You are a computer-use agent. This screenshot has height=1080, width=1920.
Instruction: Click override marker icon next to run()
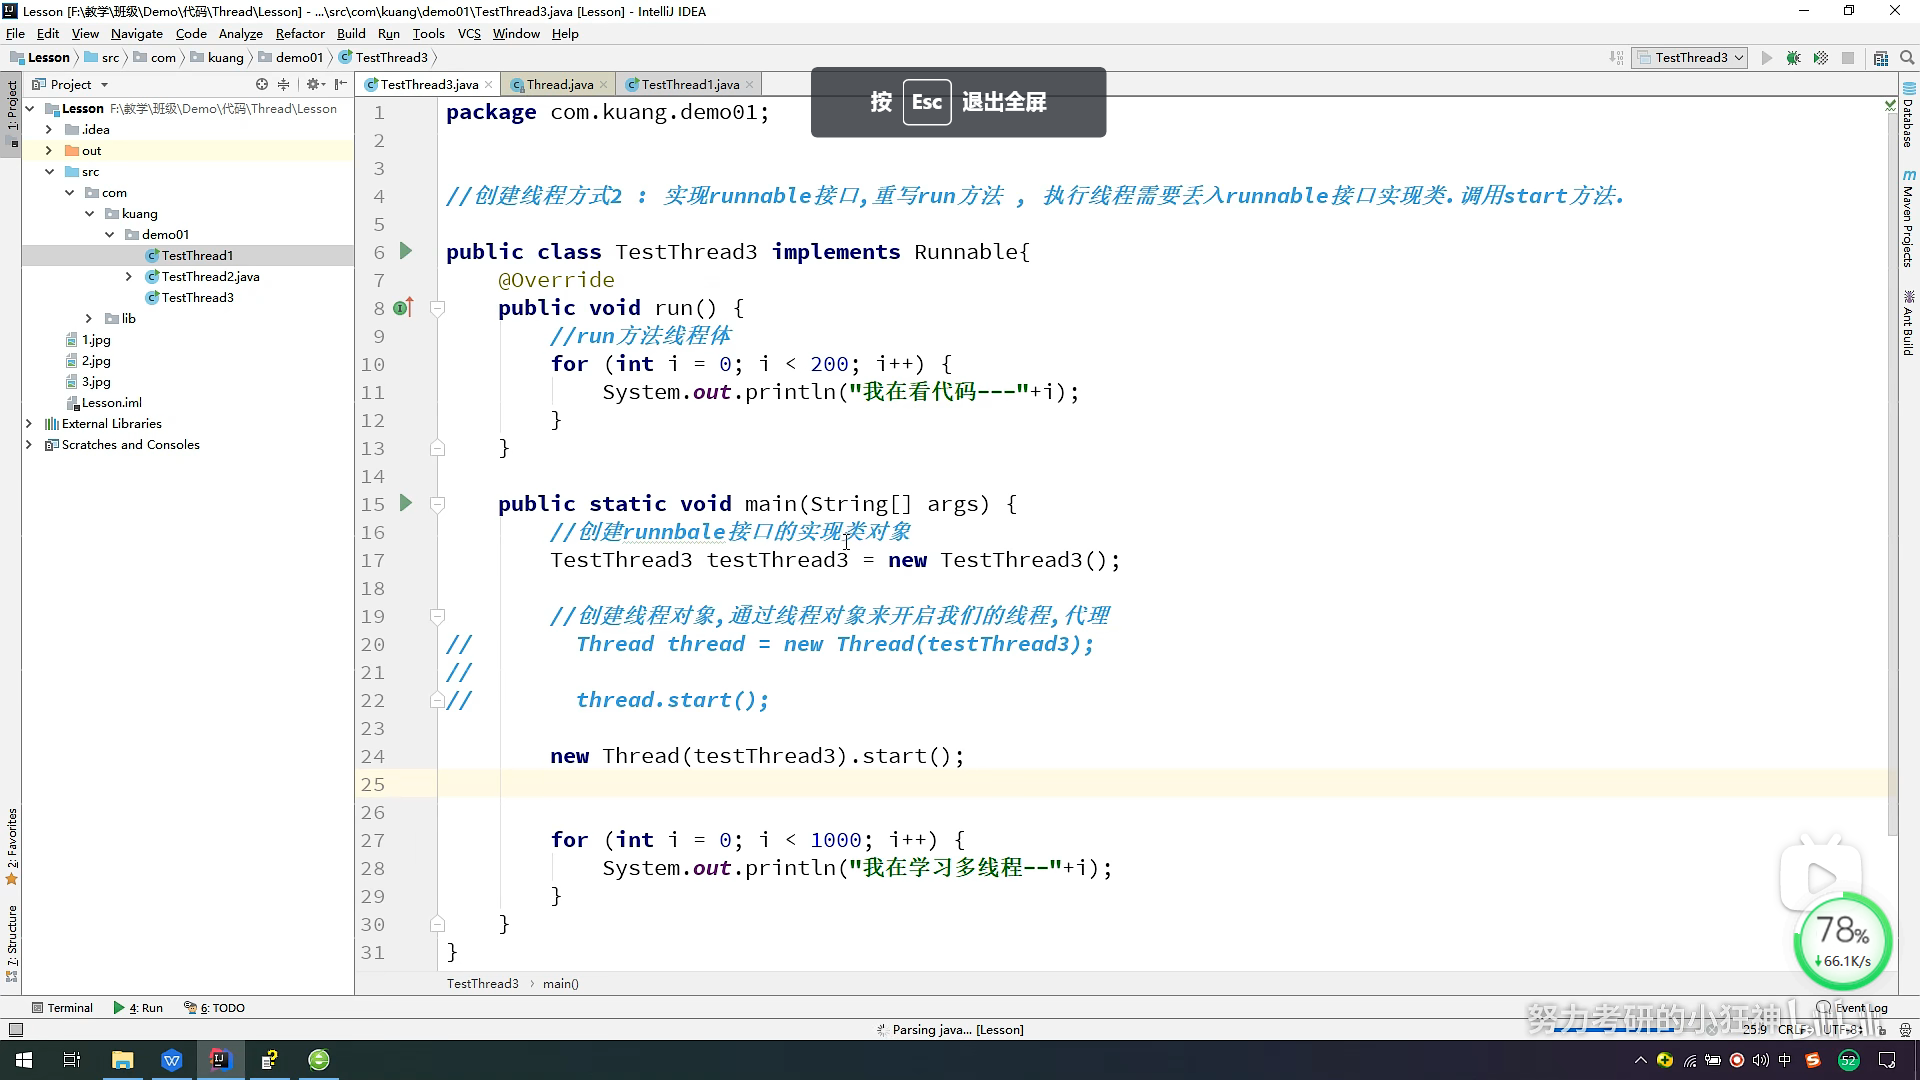pyautogui.click(x=402, y=308)
